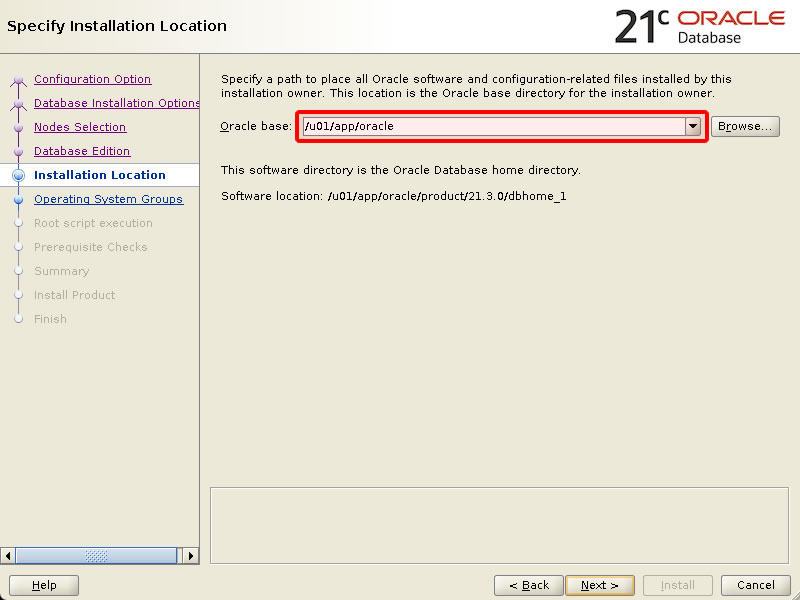Image resolution: width=800 pixels, height=600 pixels.
Task: Cancel the Oracle installation
Action: click(x=756, y=585)
